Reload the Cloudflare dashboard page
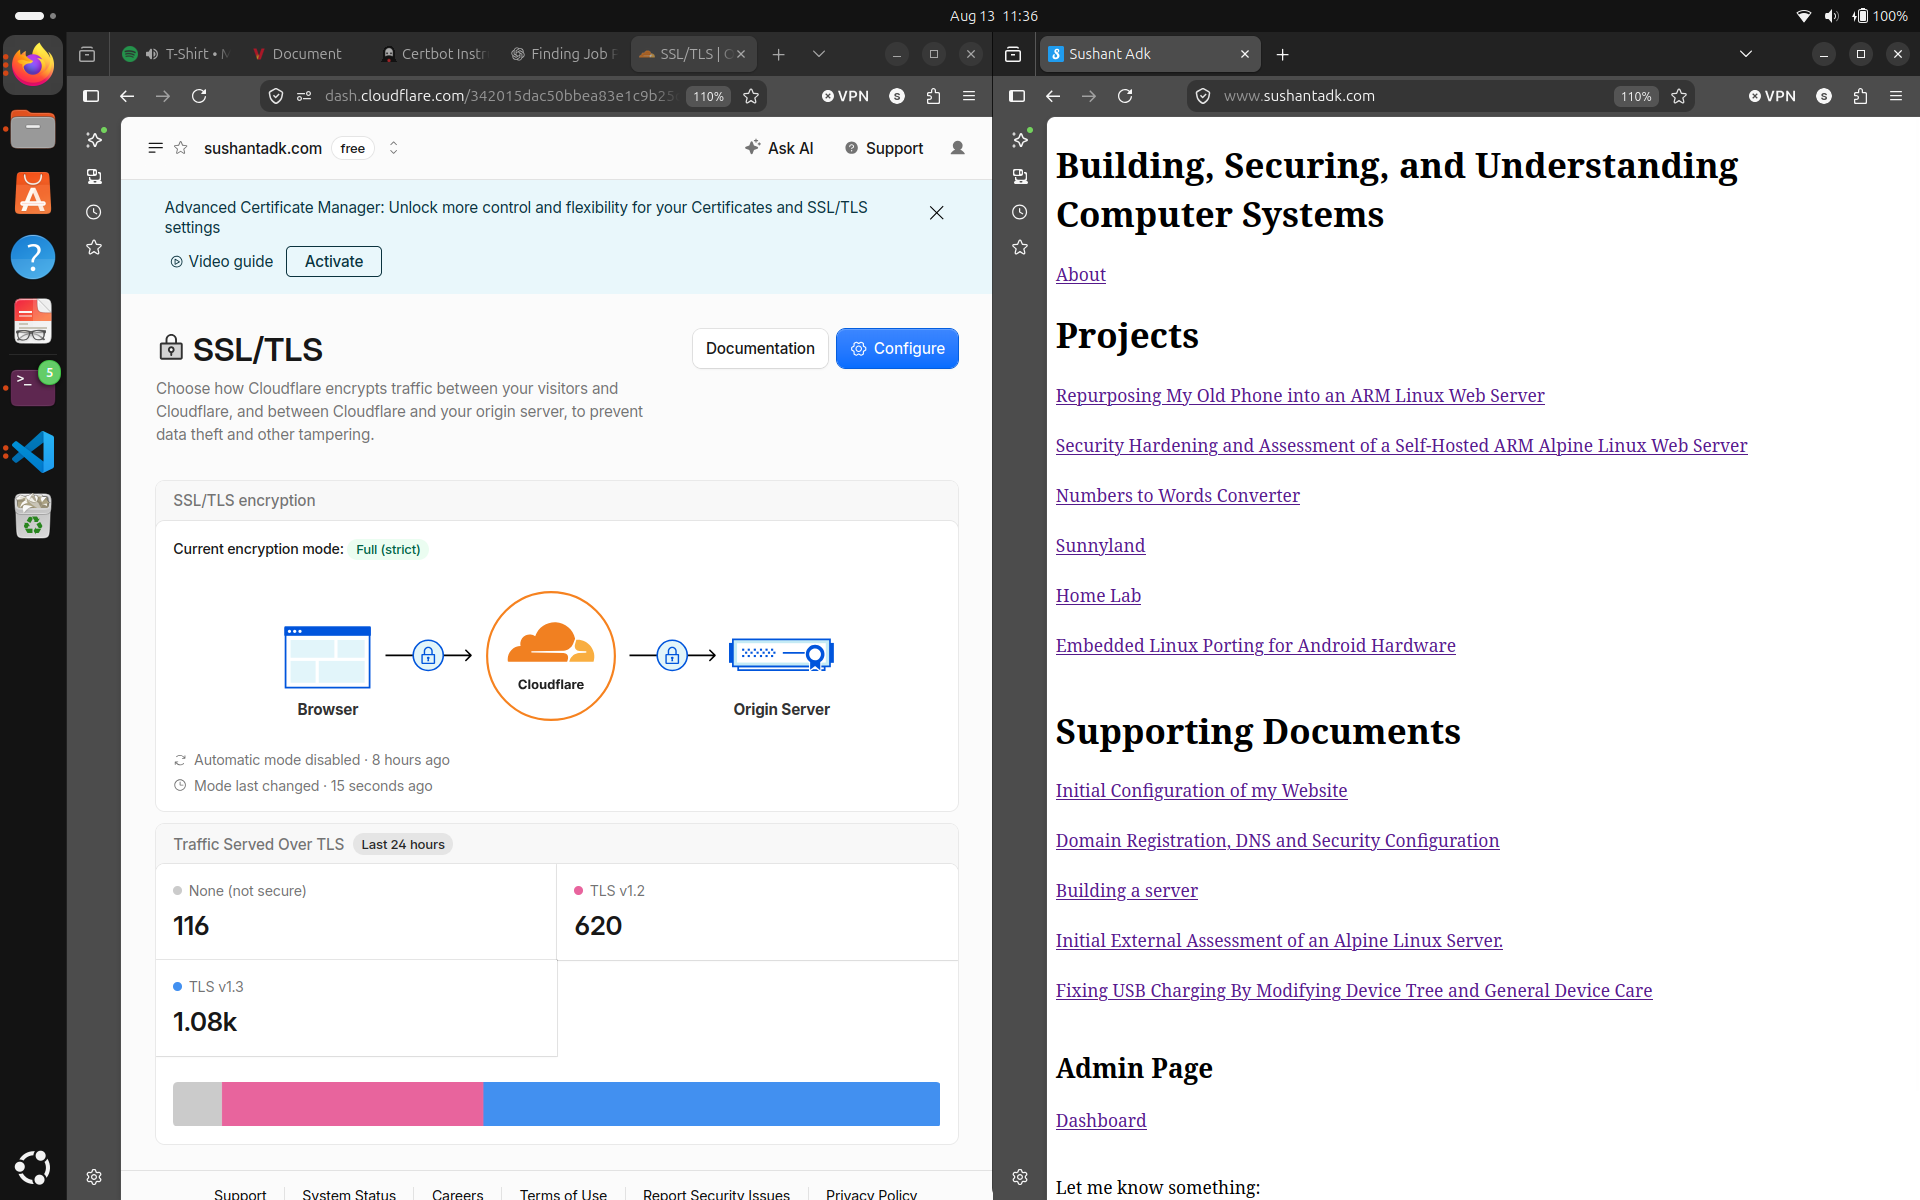Viewport: 1920px width, 1200px height. 199,96
